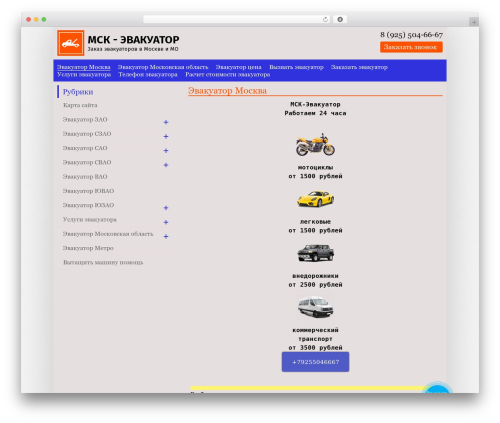Click the browser reload icon
This screenshot has height=423, width=500.
tap(325, 20)
